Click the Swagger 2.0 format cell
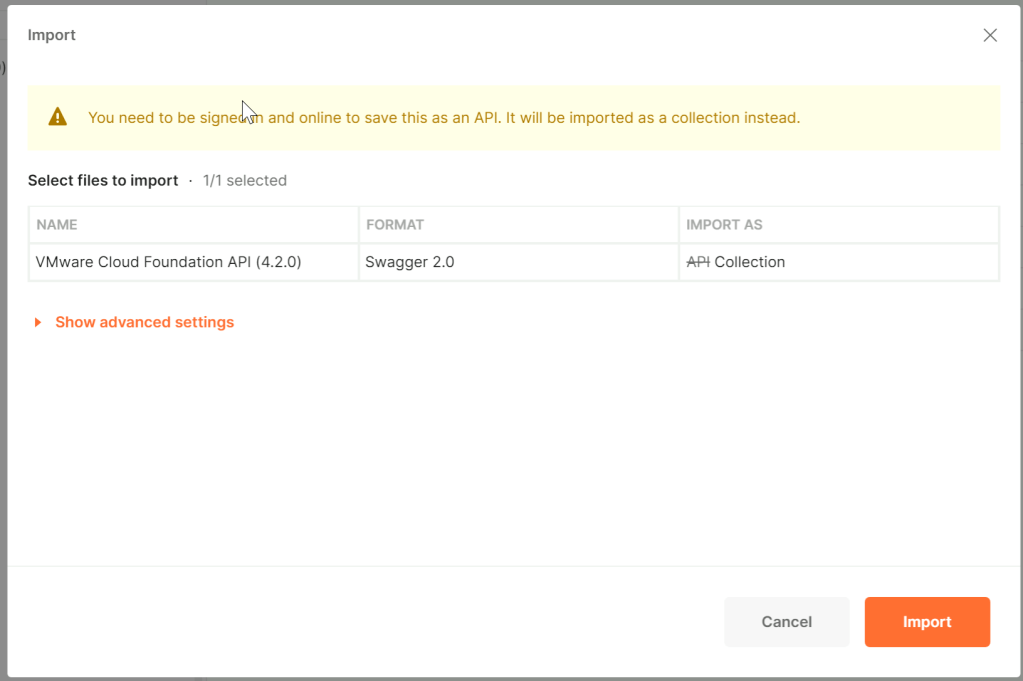This screenshot has height=681, width=1023. pos(410,262)
